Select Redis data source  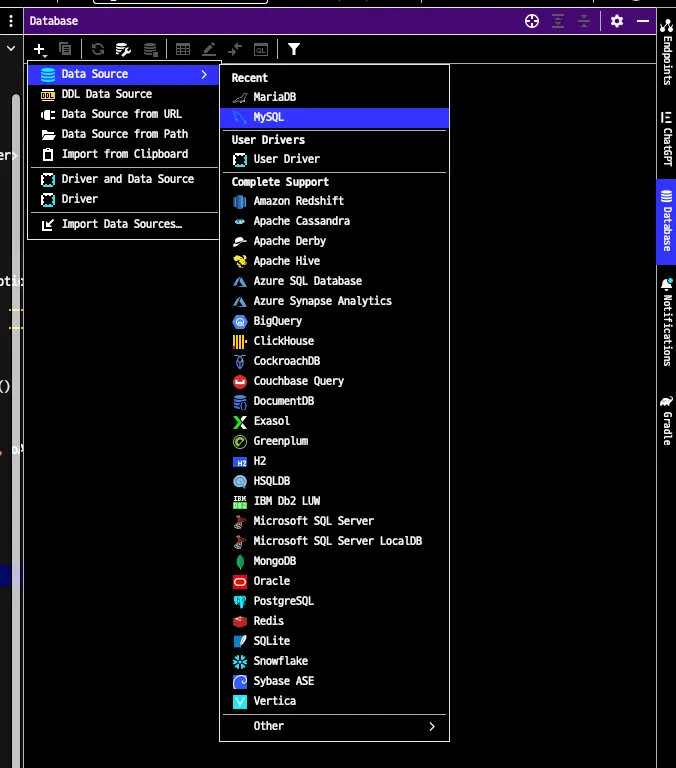[x=334, y=621]
